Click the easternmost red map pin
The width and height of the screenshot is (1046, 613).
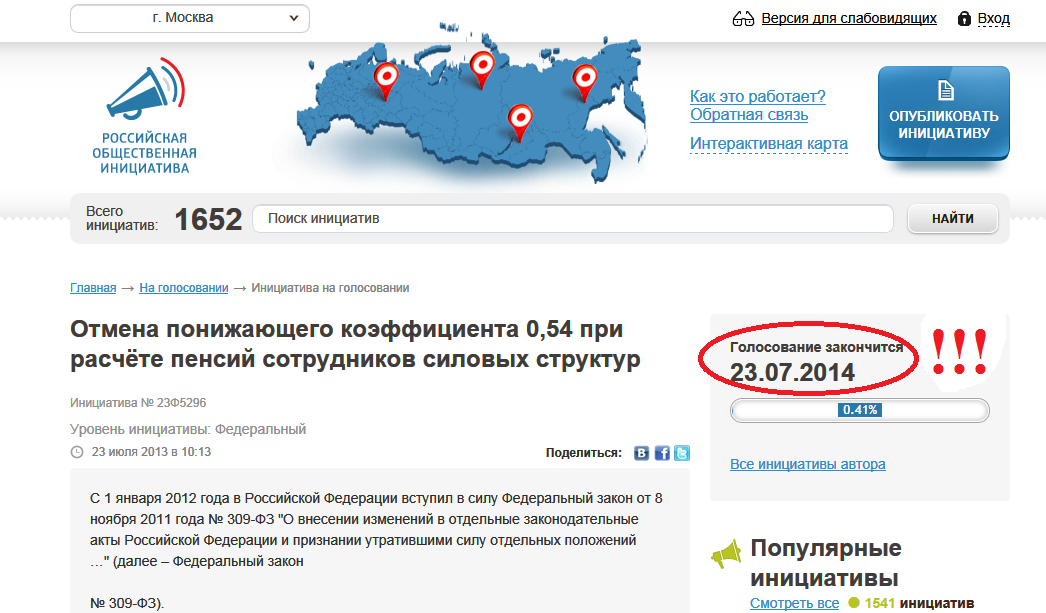pos(584,80)
